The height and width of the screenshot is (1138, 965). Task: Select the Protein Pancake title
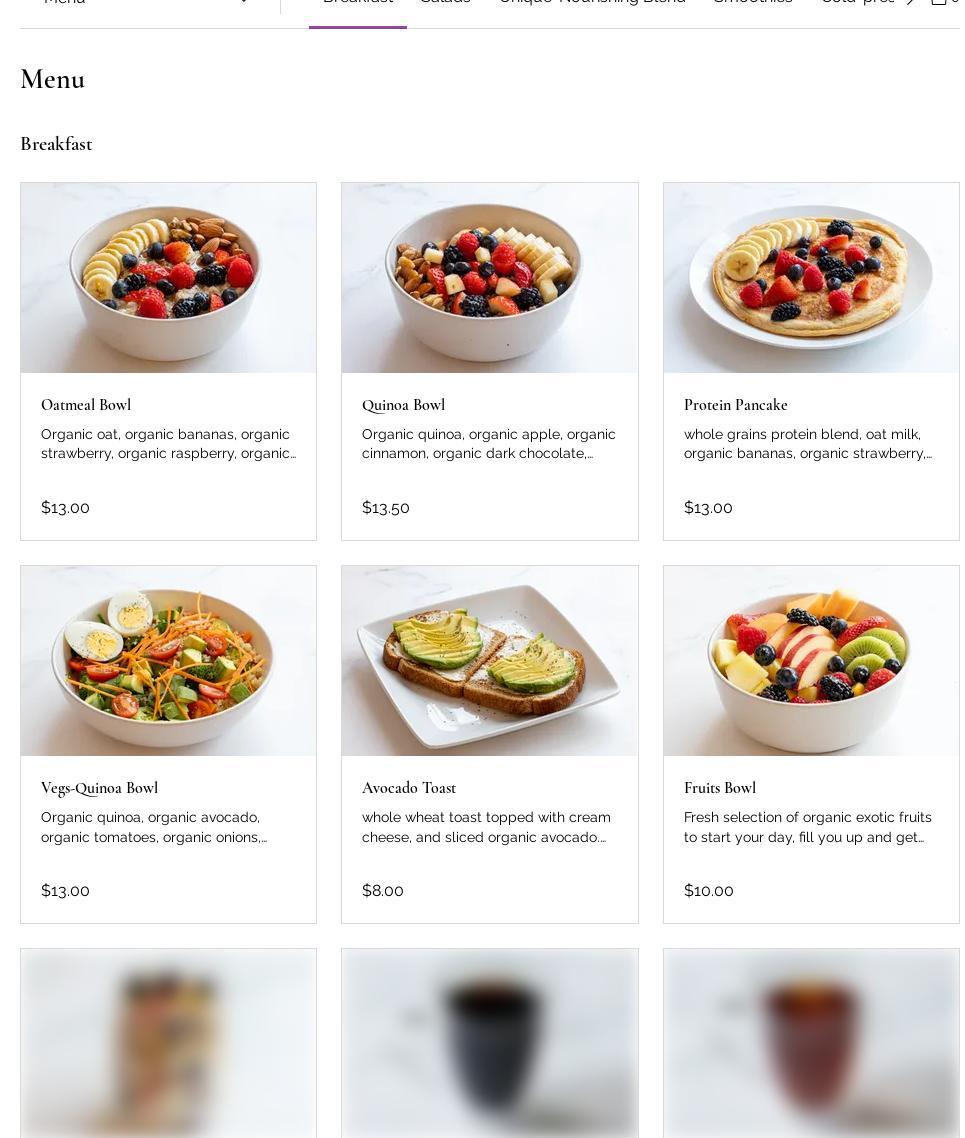coord(735,405)
